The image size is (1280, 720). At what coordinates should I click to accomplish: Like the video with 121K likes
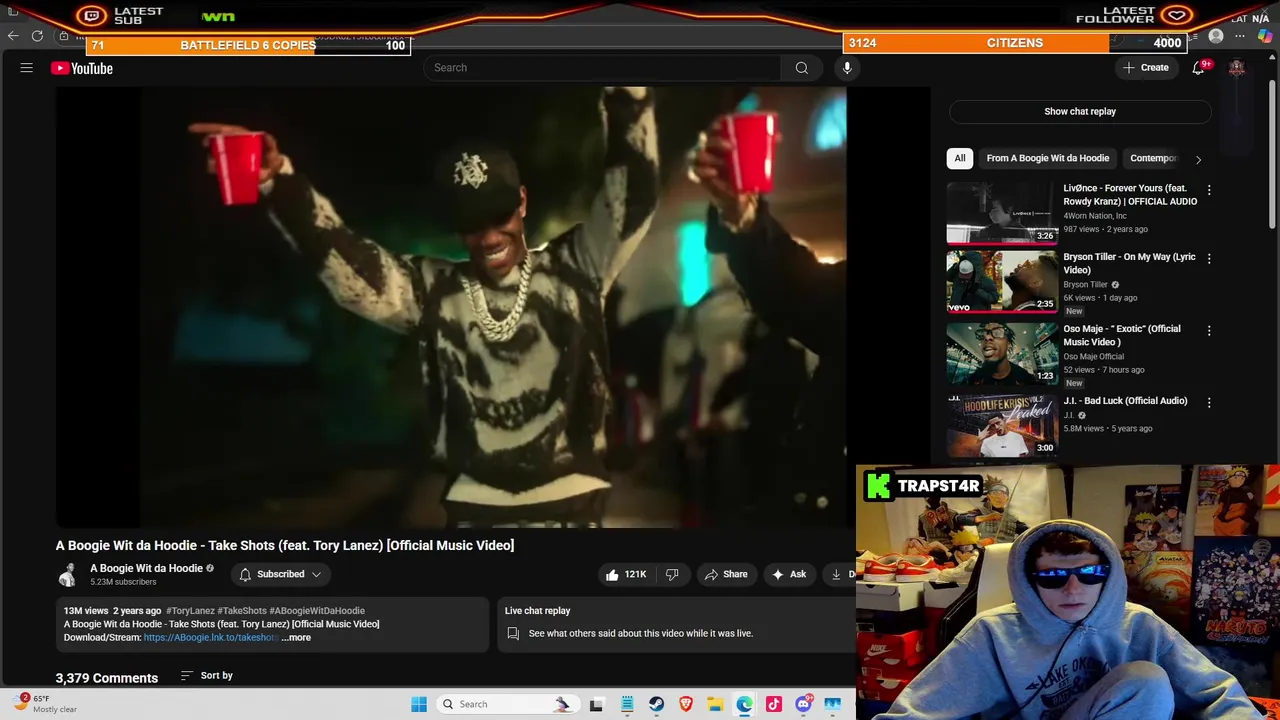coord(626,574)
